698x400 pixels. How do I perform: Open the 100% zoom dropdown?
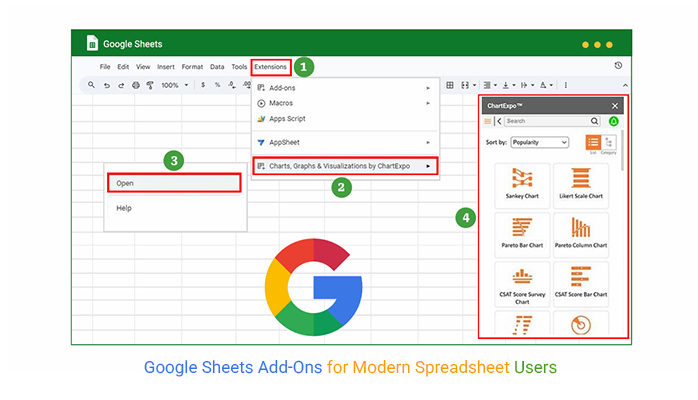(x=187, y=85)
